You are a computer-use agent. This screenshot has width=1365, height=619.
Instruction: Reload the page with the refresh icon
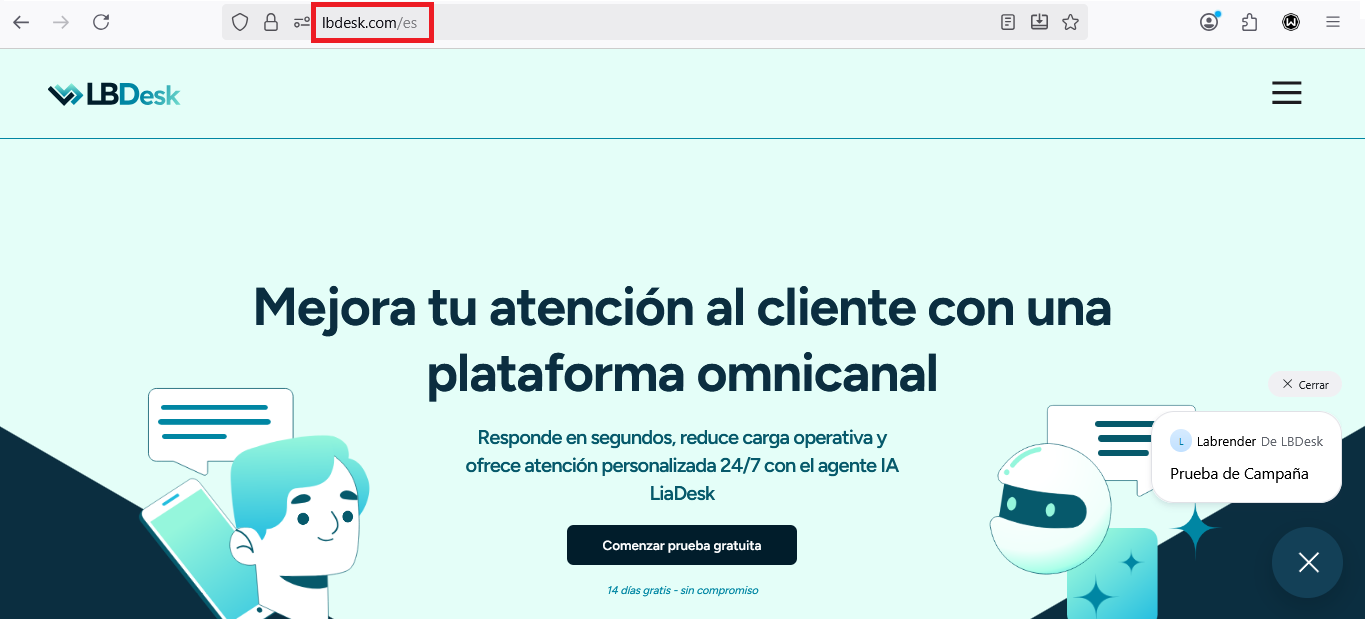[101, 22]
